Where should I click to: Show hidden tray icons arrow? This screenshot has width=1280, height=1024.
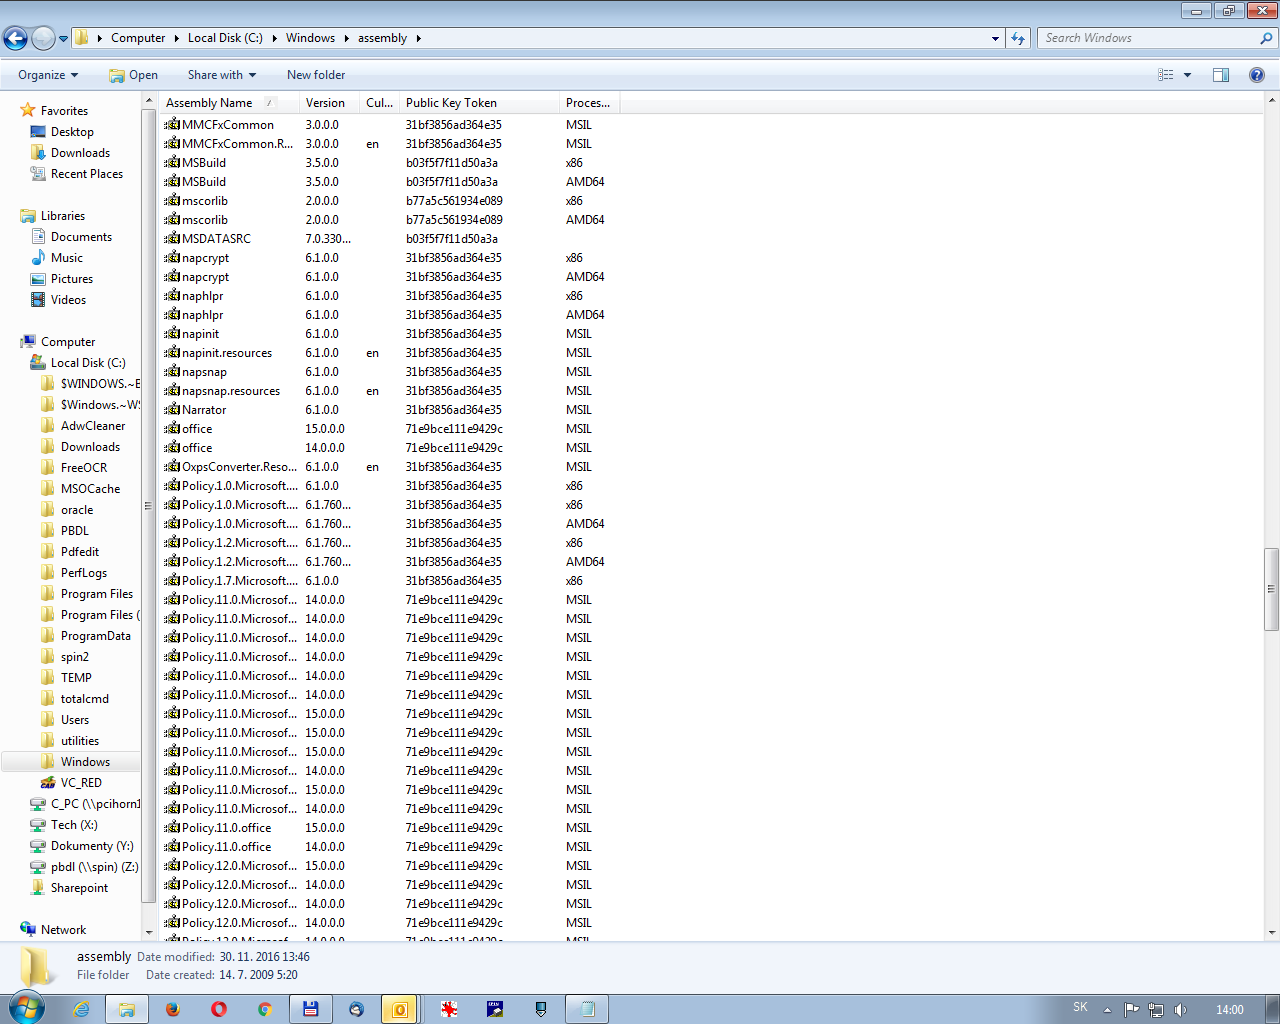pos(1107,1010)
